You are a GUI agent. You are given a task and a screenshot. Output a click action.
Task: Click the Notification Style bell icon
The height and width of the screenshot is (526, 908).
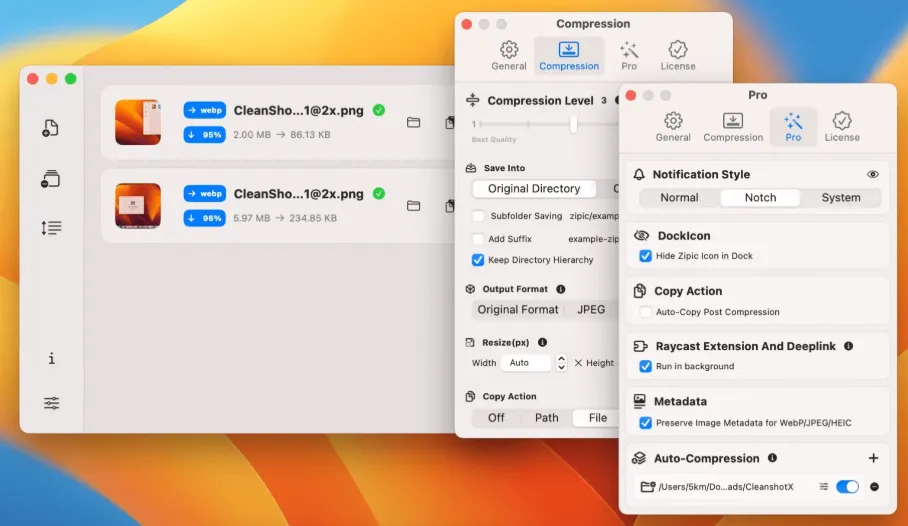click(639, 174)
